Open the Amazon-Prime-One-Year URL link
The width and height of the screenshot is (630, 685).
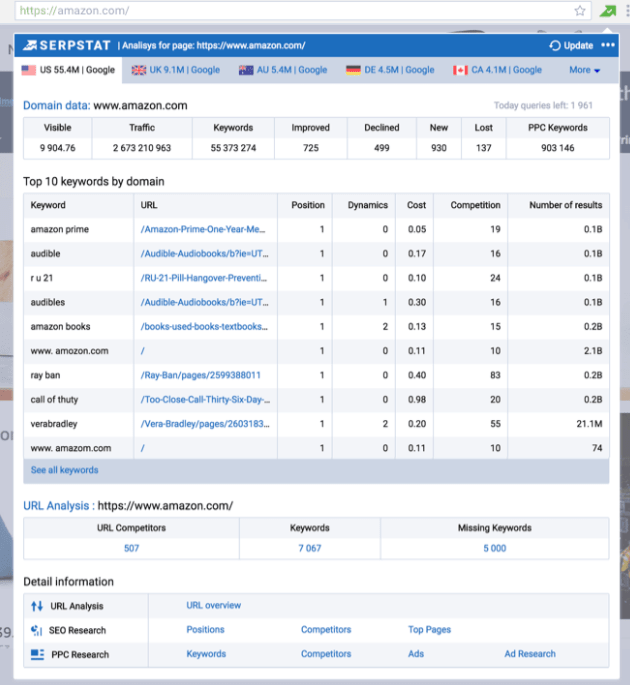tap(203, 229)
